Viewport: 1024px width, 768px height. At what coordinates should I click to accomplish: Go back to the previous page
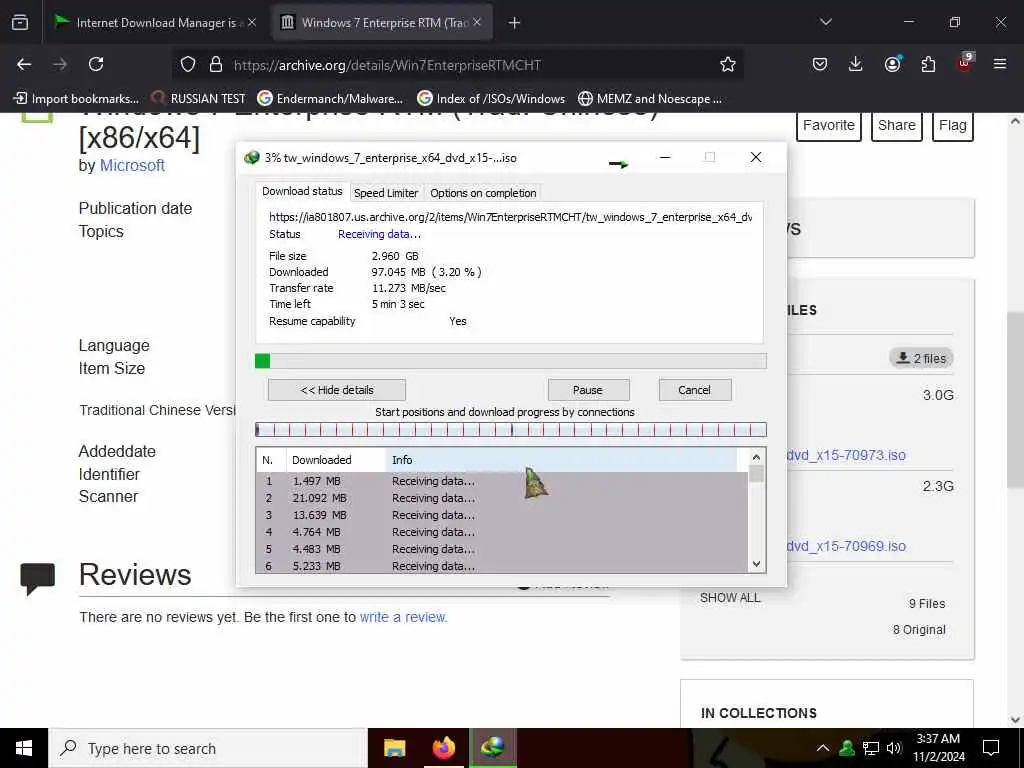(24, 64)
